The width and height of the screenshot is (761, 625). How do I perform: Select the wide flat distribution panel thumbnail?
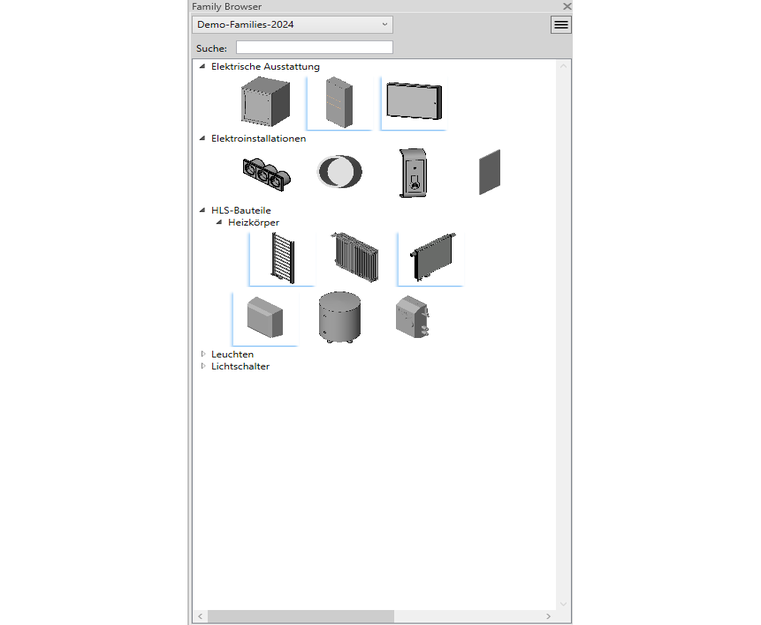pos(414,102)
